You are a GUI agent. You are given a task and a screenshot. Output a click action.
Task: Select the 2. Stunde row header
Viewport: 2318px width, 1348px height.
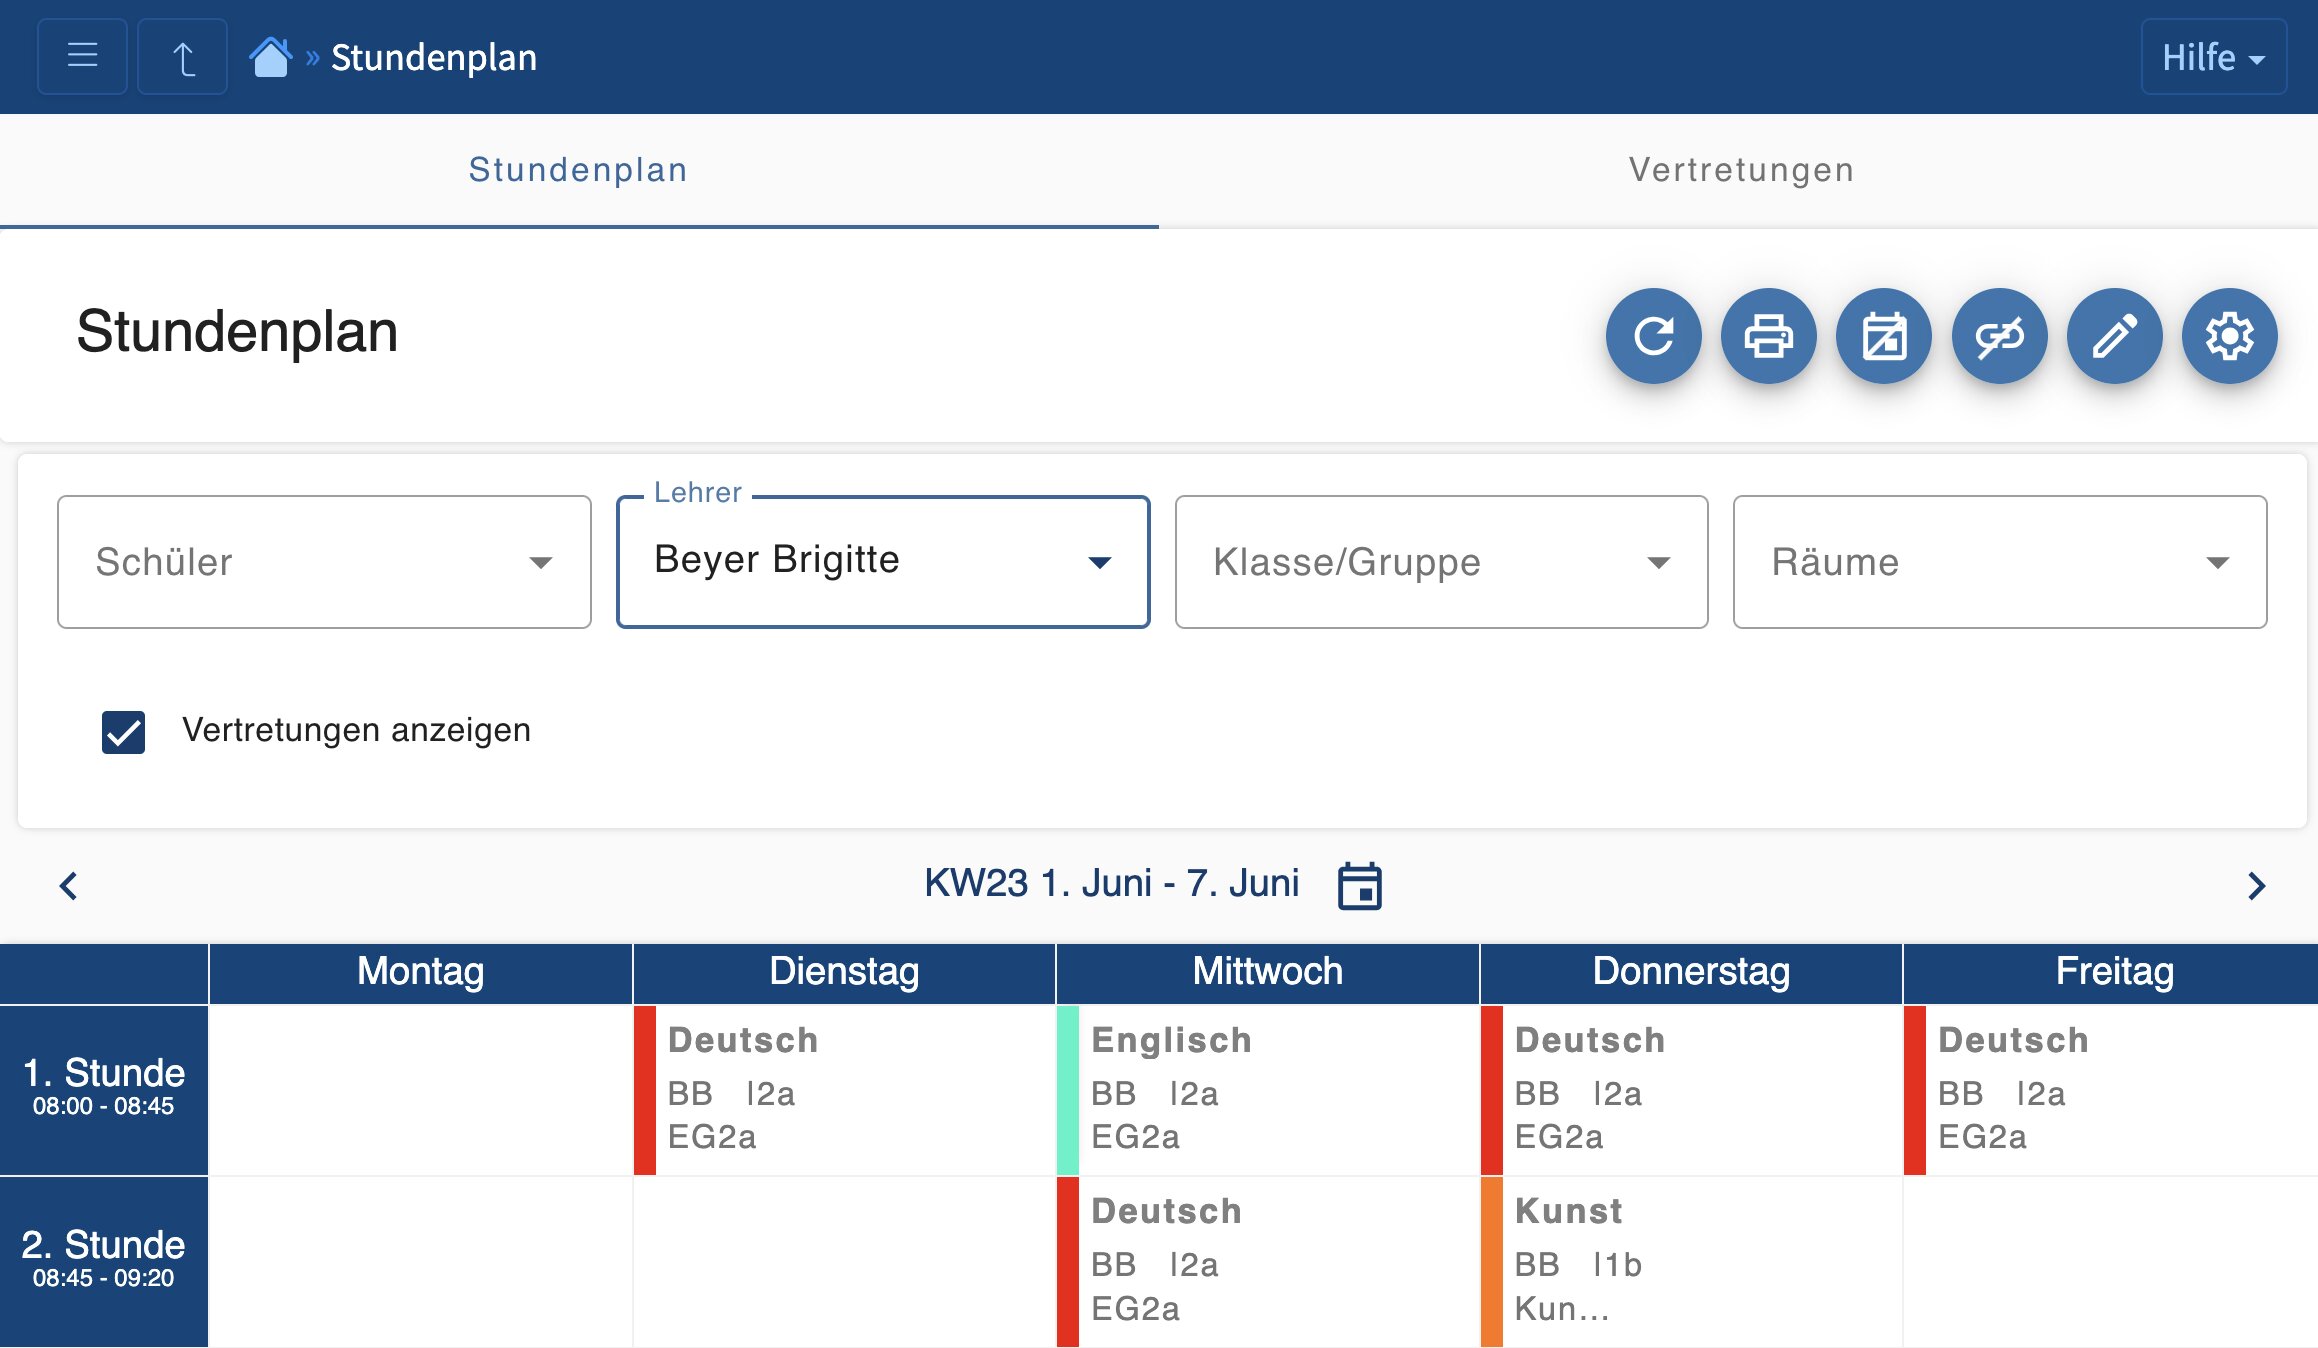point(104,1261)
